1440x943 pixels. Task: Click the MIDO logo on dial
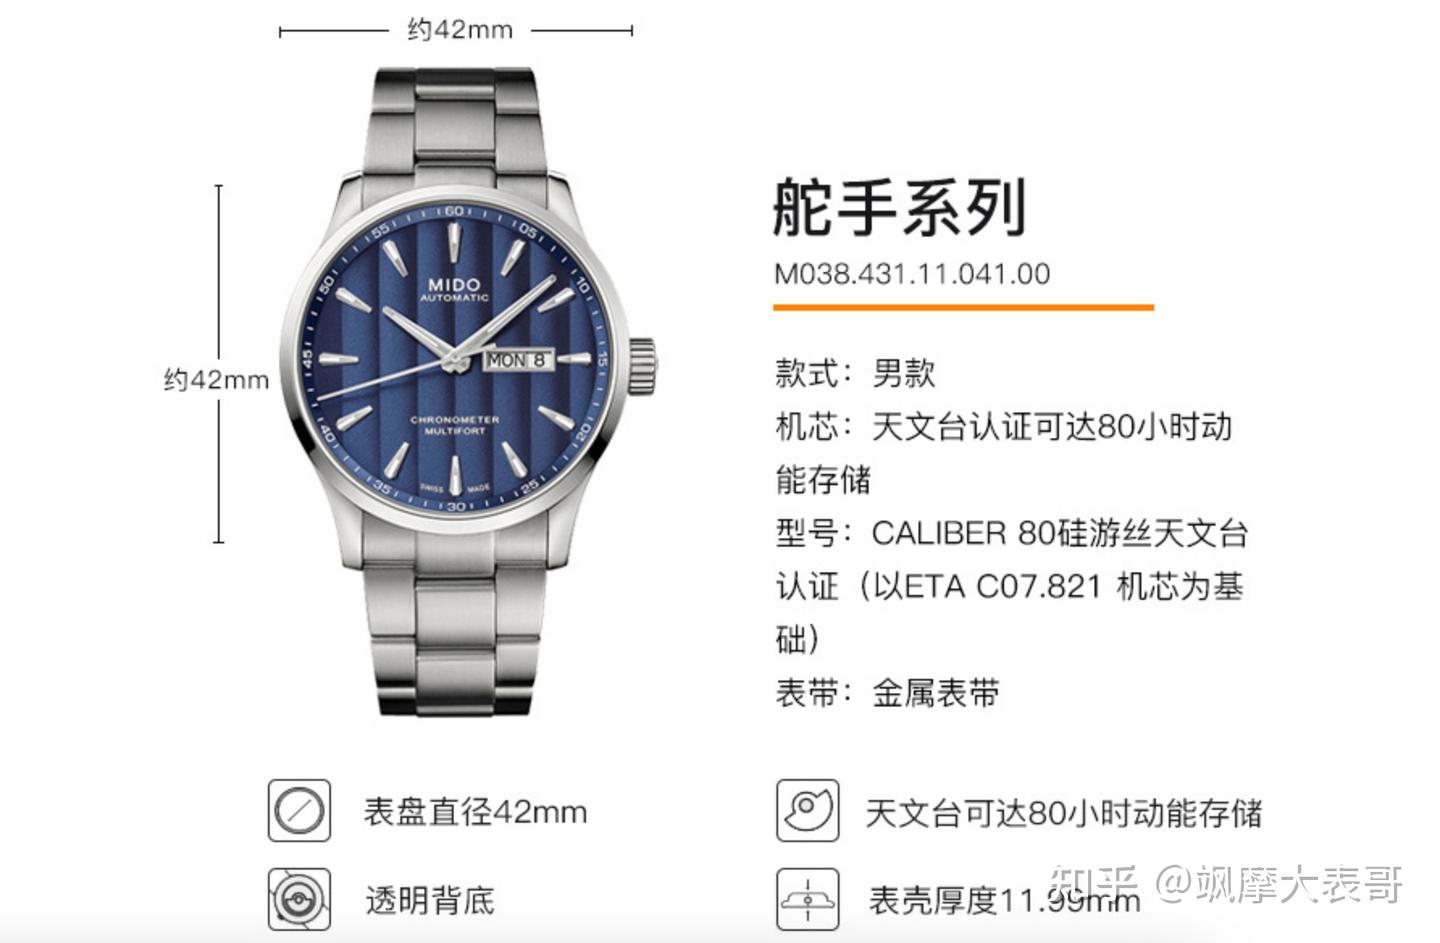pyautogui.click(x=454, y=286)
